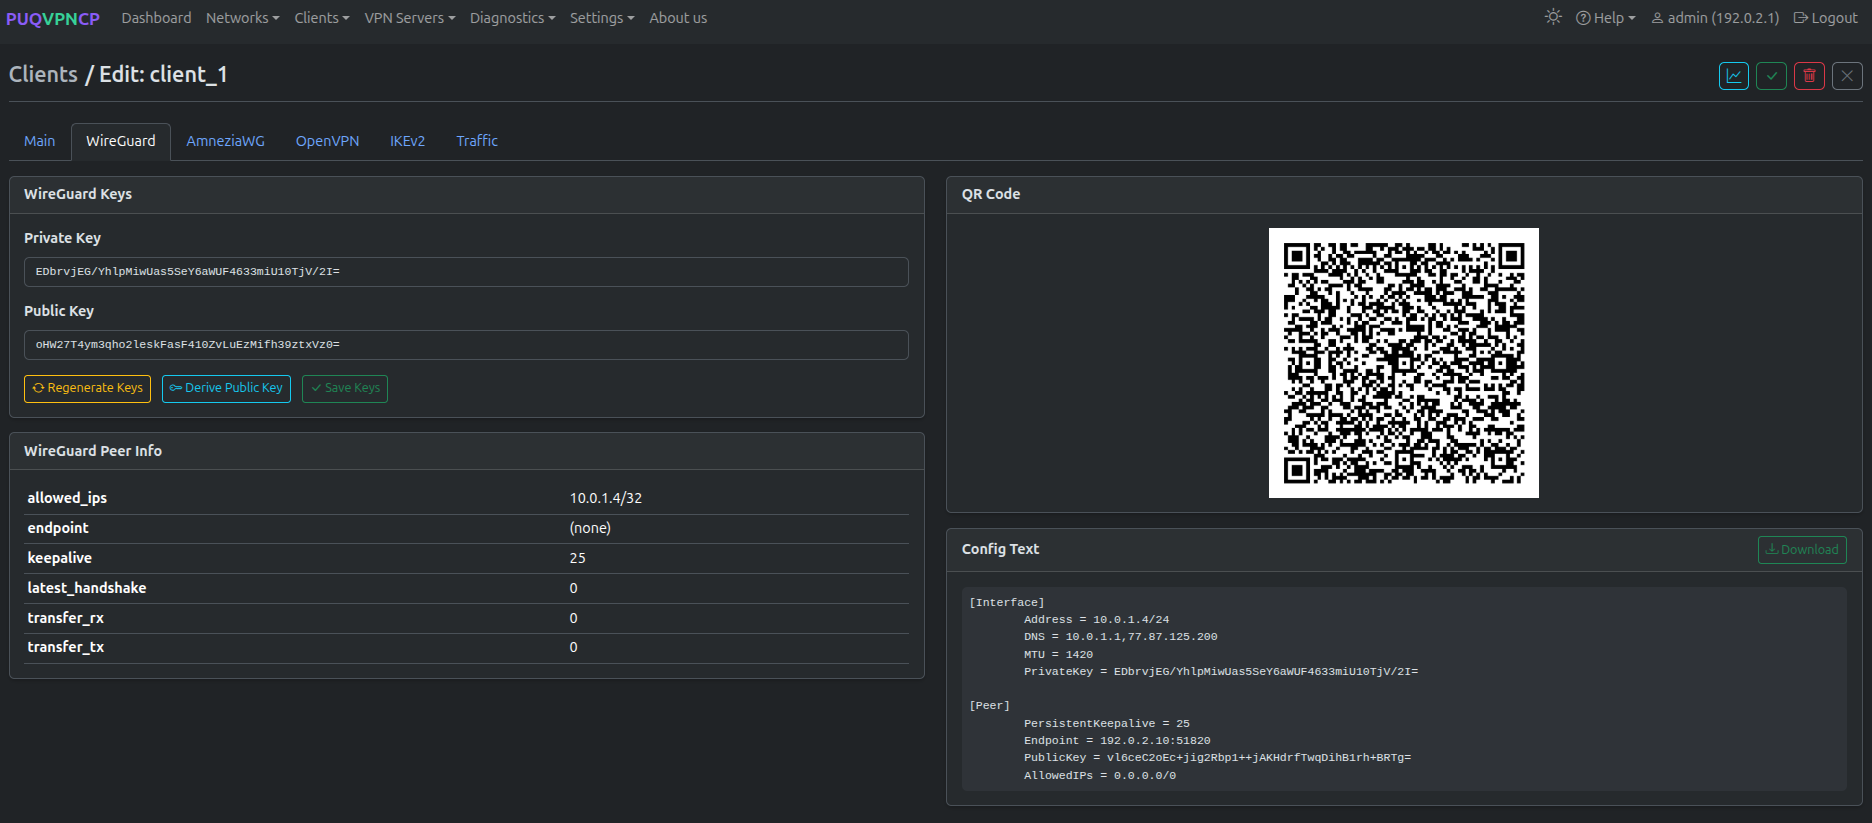This screenshot has height=823, width=1872.
Task: Click the PersistentKeepalive = 25 line
Action: [x=1107, y=724]
